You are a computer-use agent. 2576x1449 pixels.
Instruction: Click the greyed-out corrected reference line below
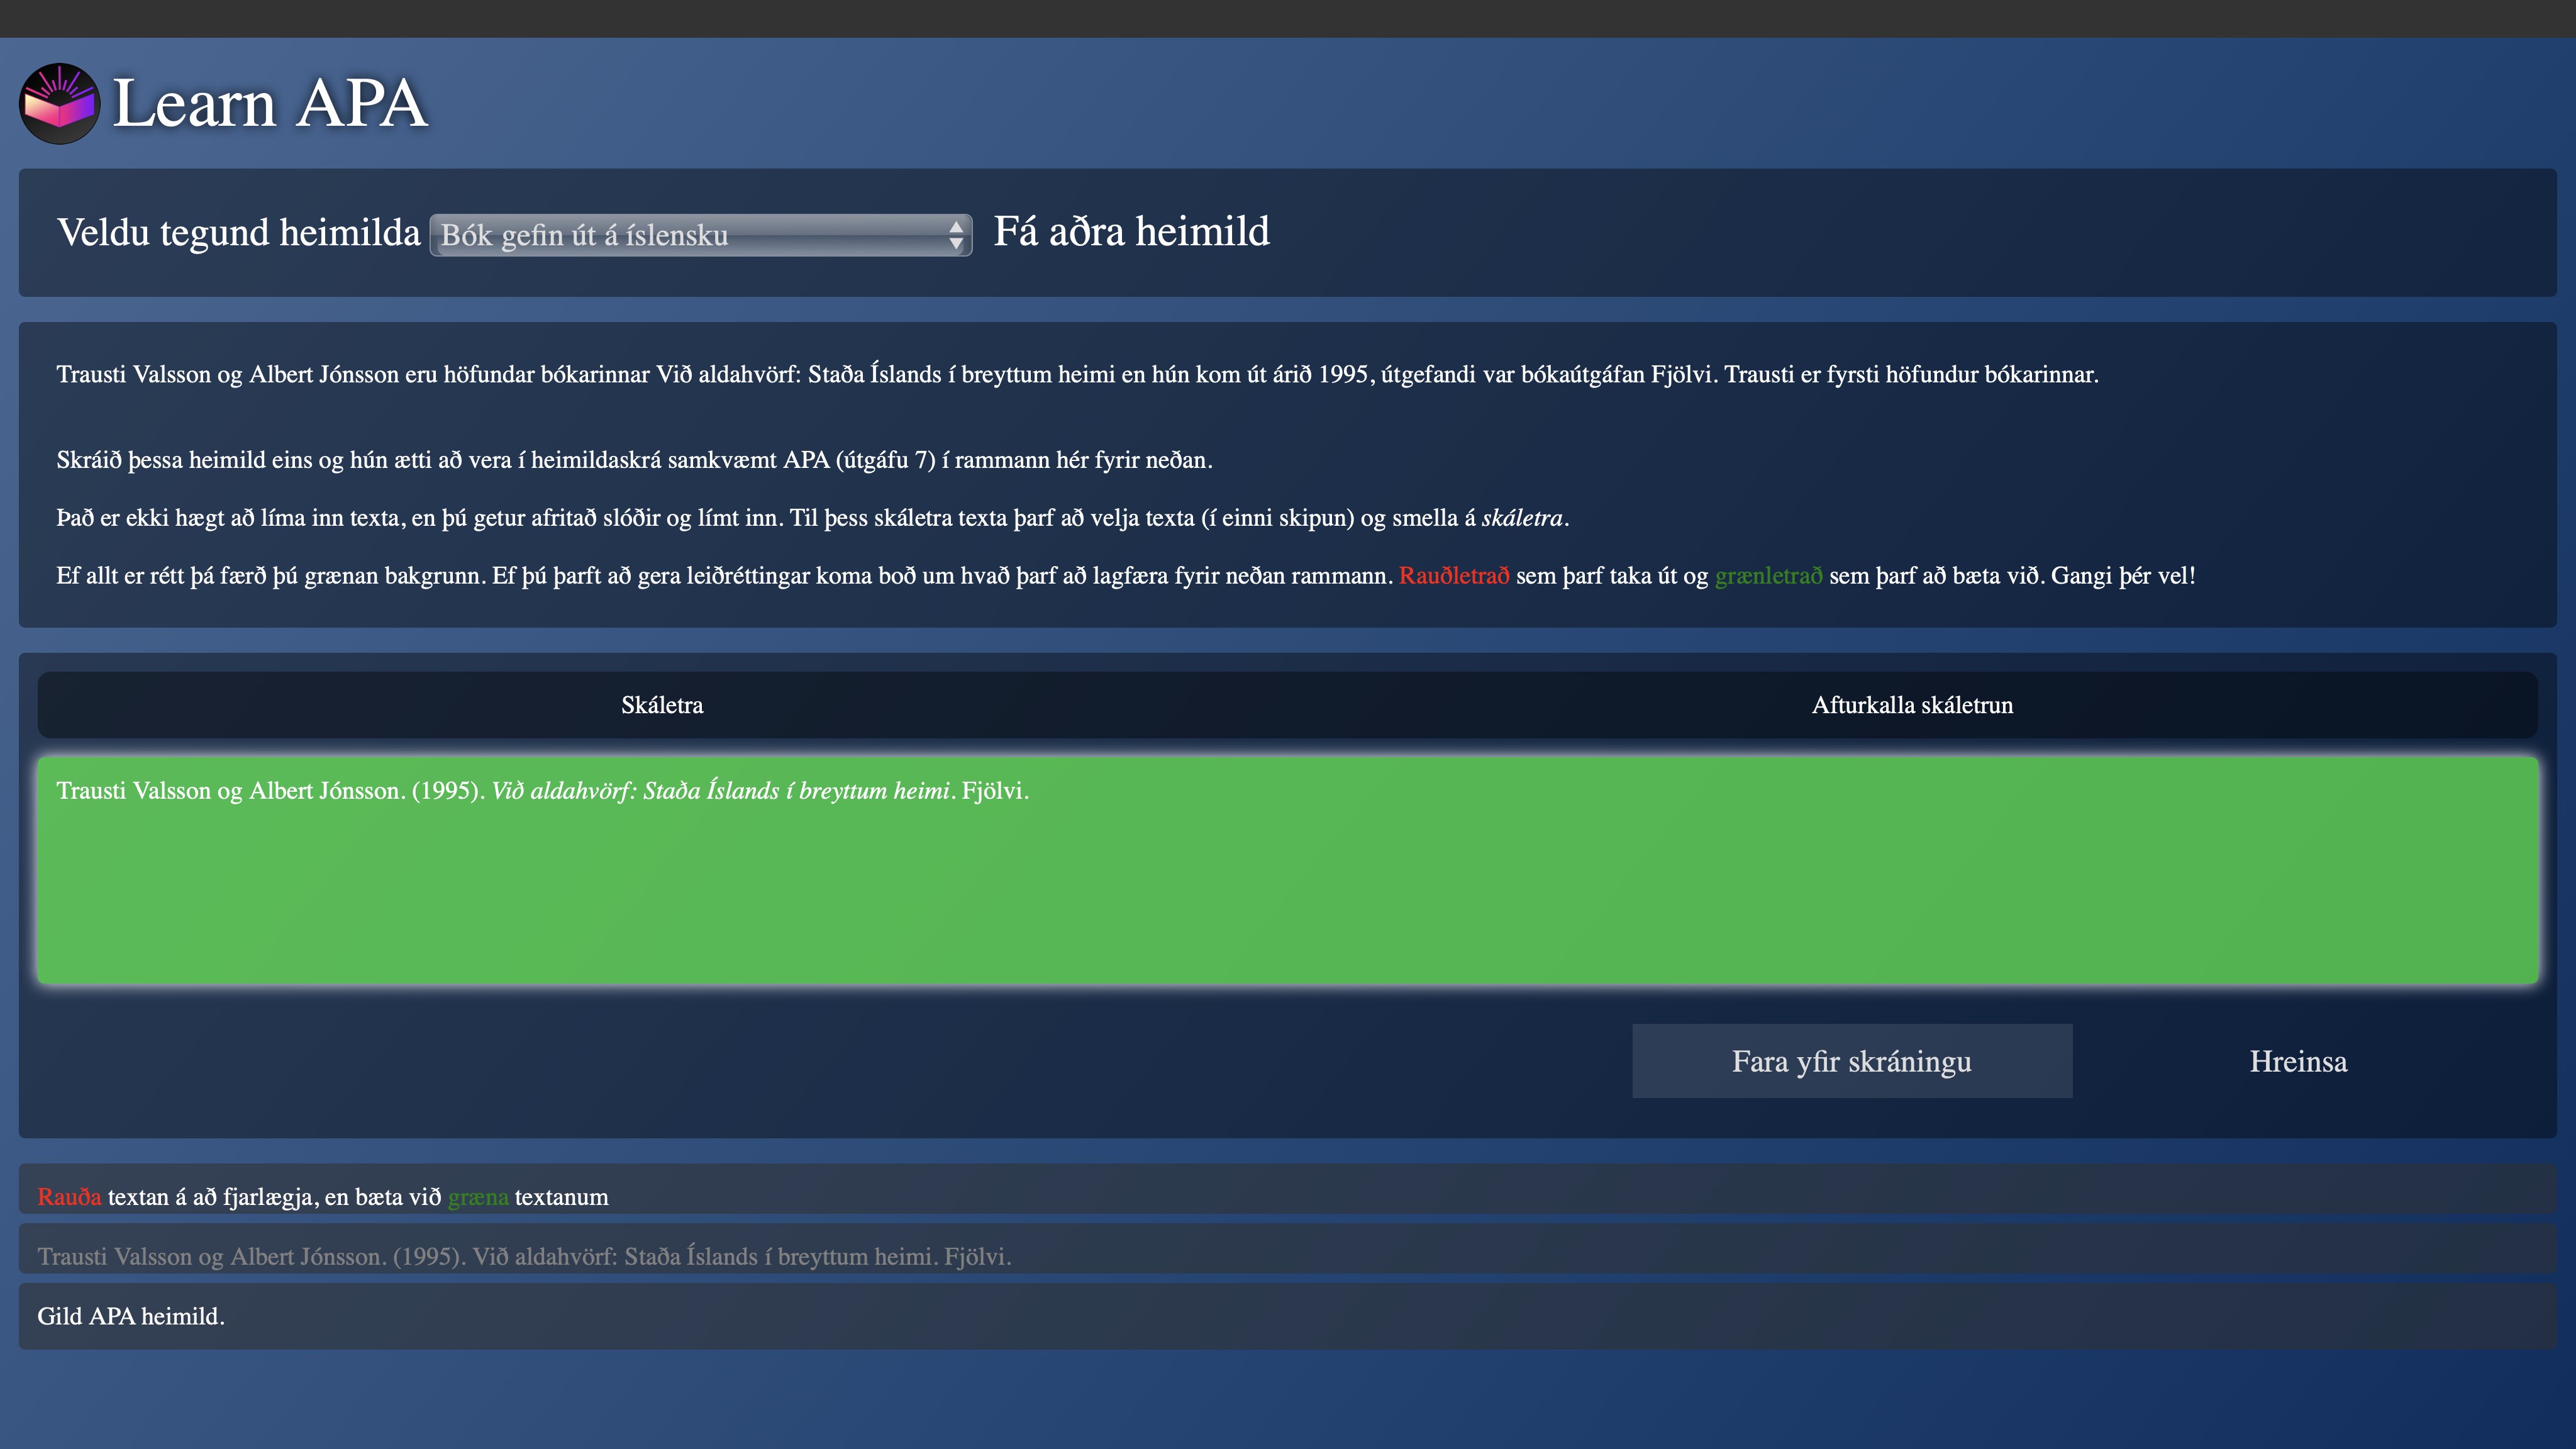524,1256
